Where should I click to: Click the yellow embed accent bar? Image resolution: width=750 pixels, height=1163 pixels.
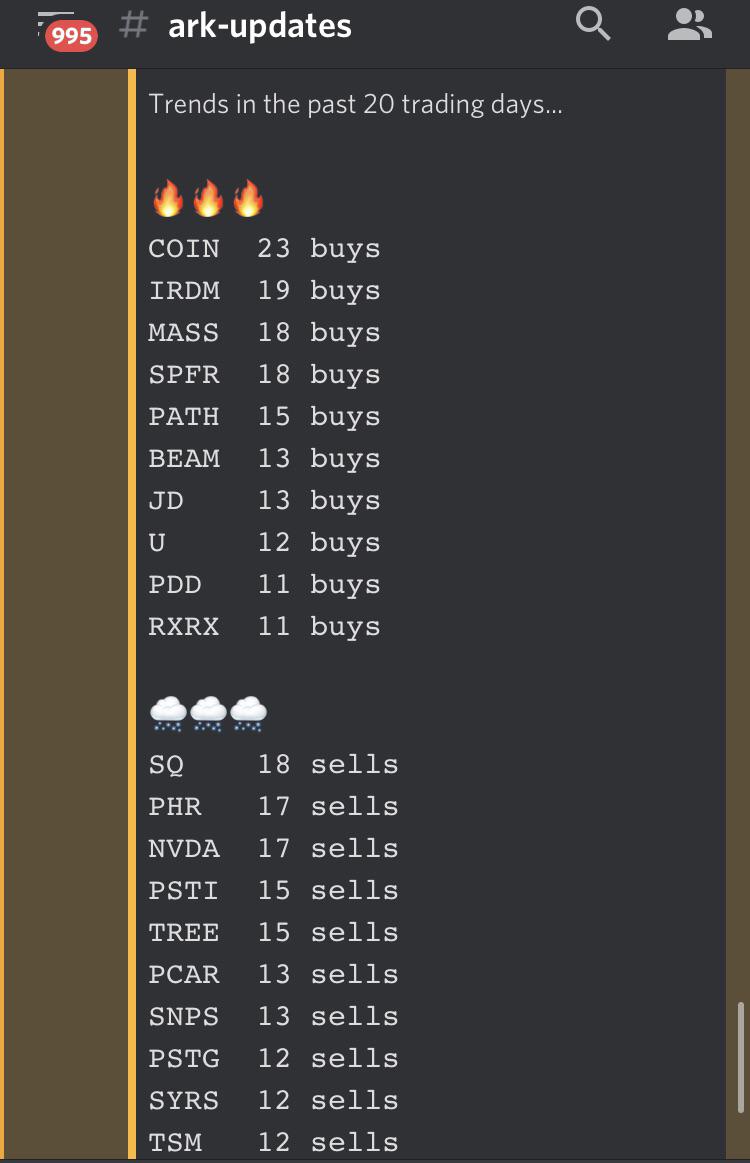132,600
